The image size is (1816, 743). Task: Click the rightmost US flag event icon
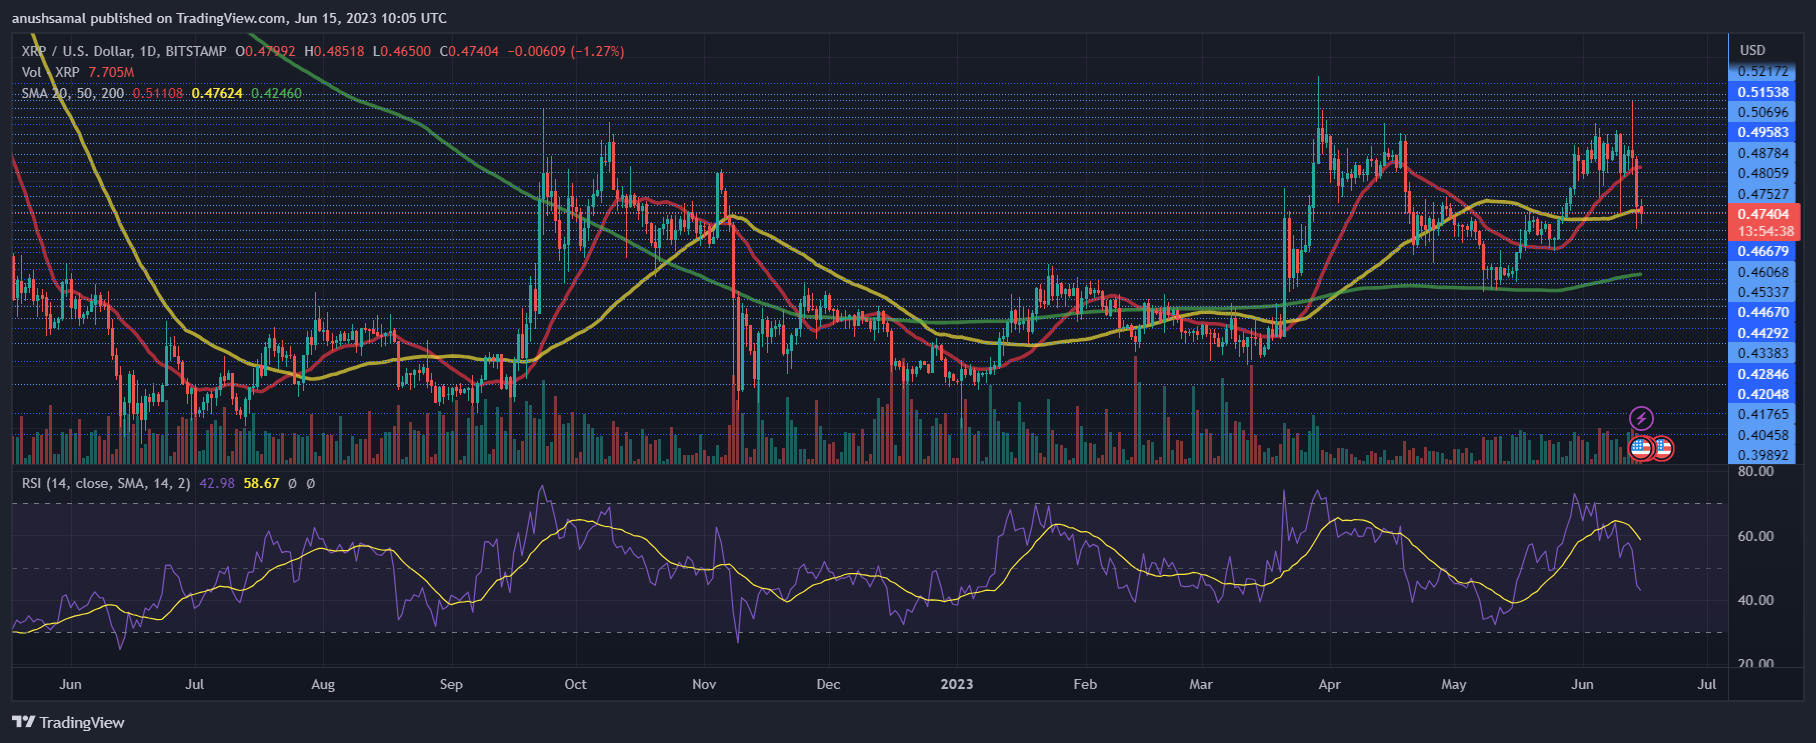(1662, 448)
